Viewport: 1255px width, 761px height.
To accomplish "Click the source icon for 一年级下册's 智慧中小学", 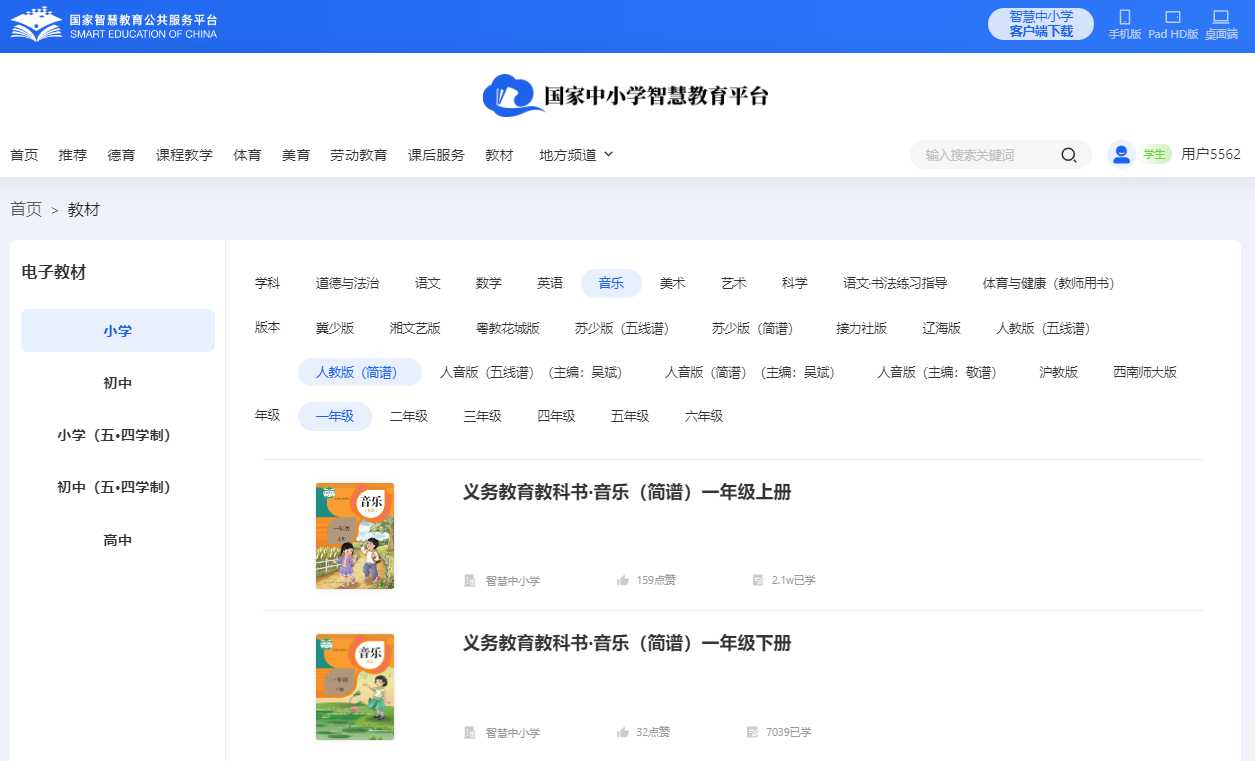I will [x=470, y=732].
